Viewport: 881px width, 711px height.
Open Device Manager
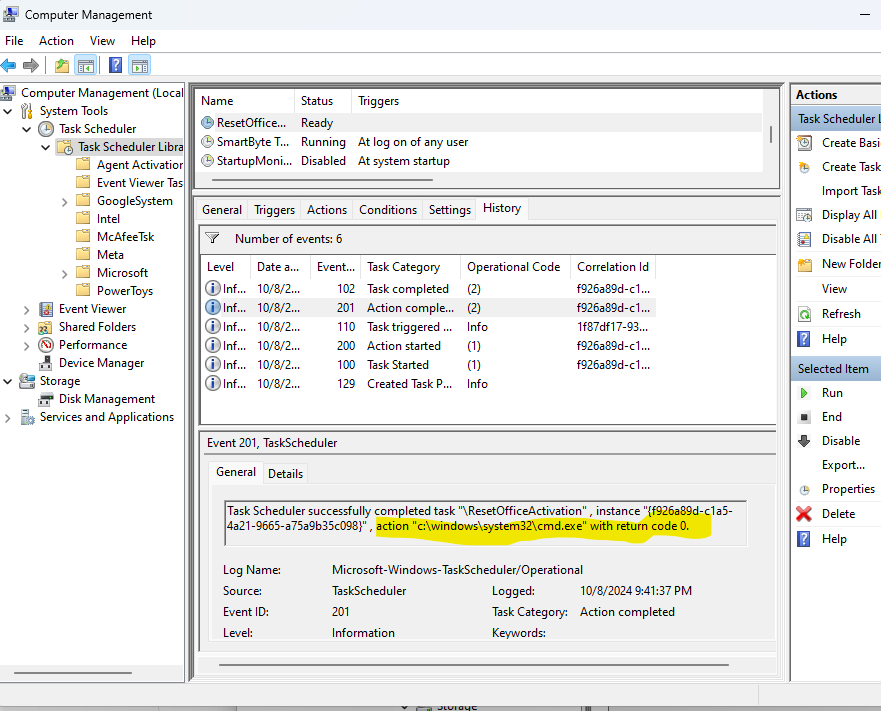coord(101,363)
